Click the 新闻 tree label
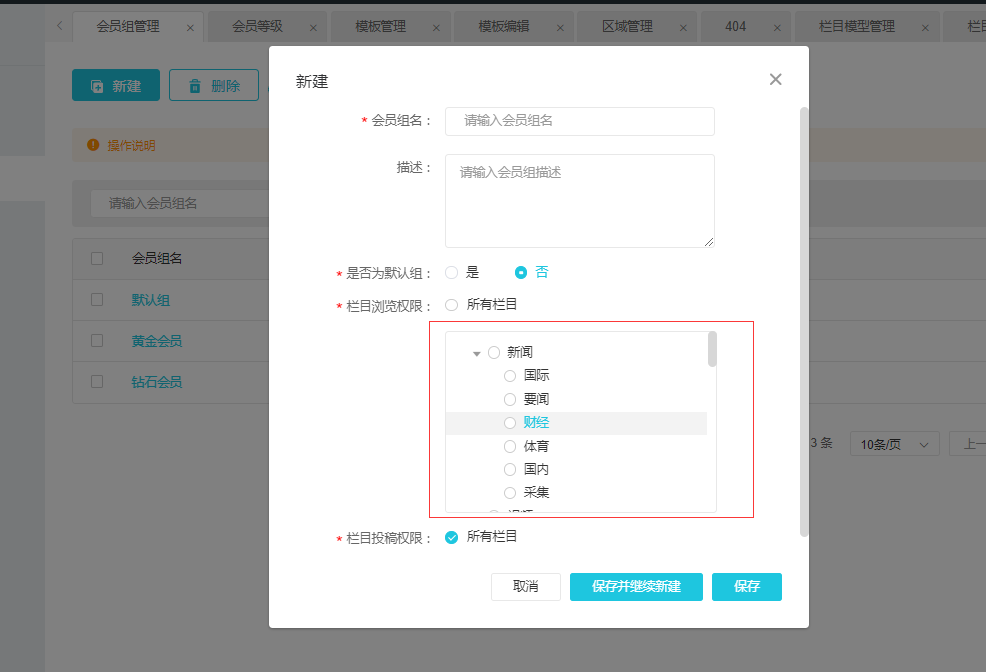 (x=519, y=352)
